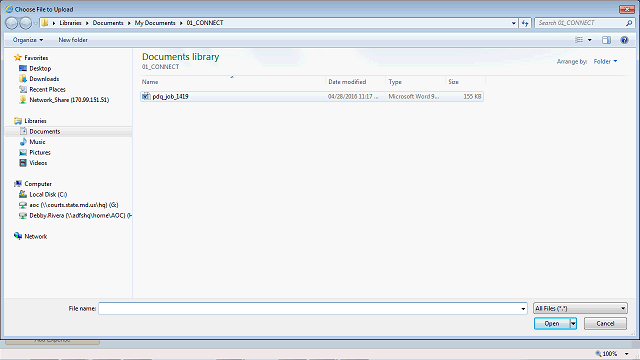Click the Downloads folder icon
Viewport: 640px width, 360px height.
point(23,79)
